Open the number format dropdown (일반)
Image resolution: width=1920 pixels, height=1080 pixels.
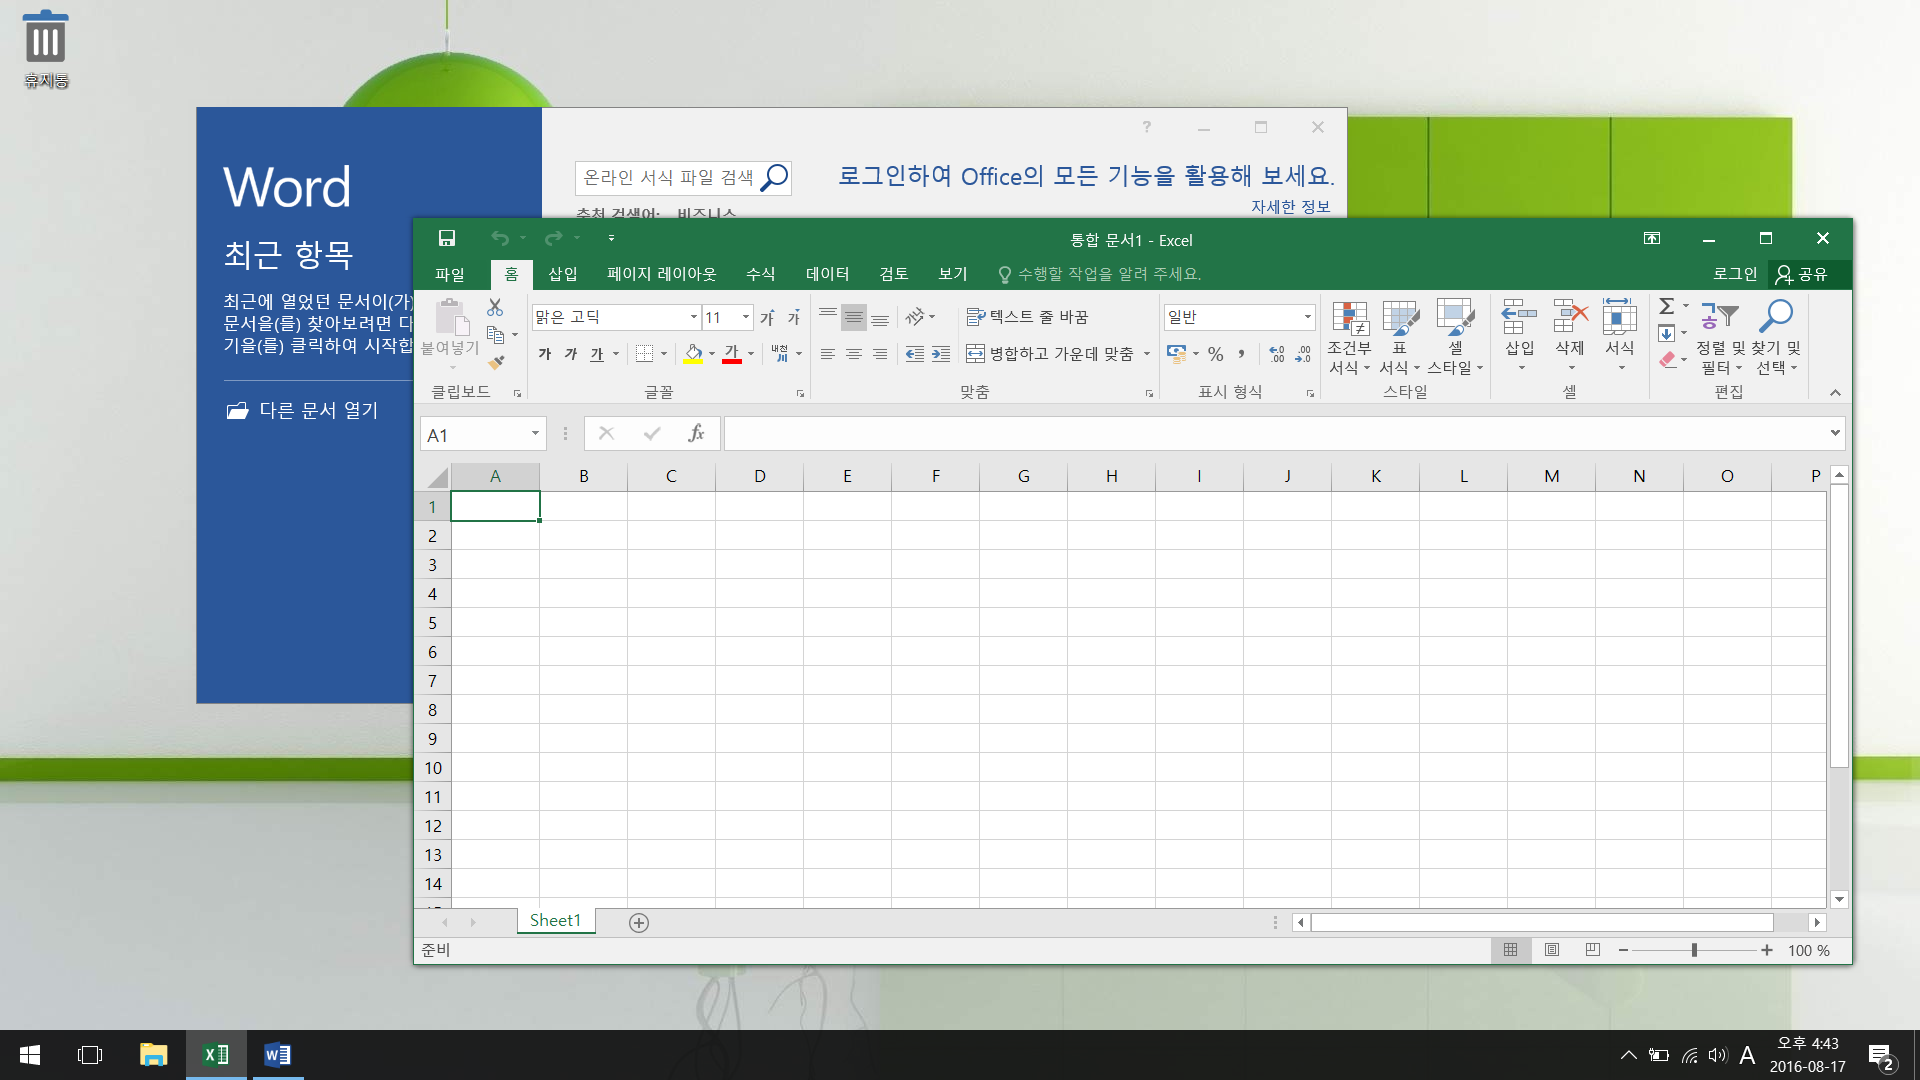[x=1307, y=317]
